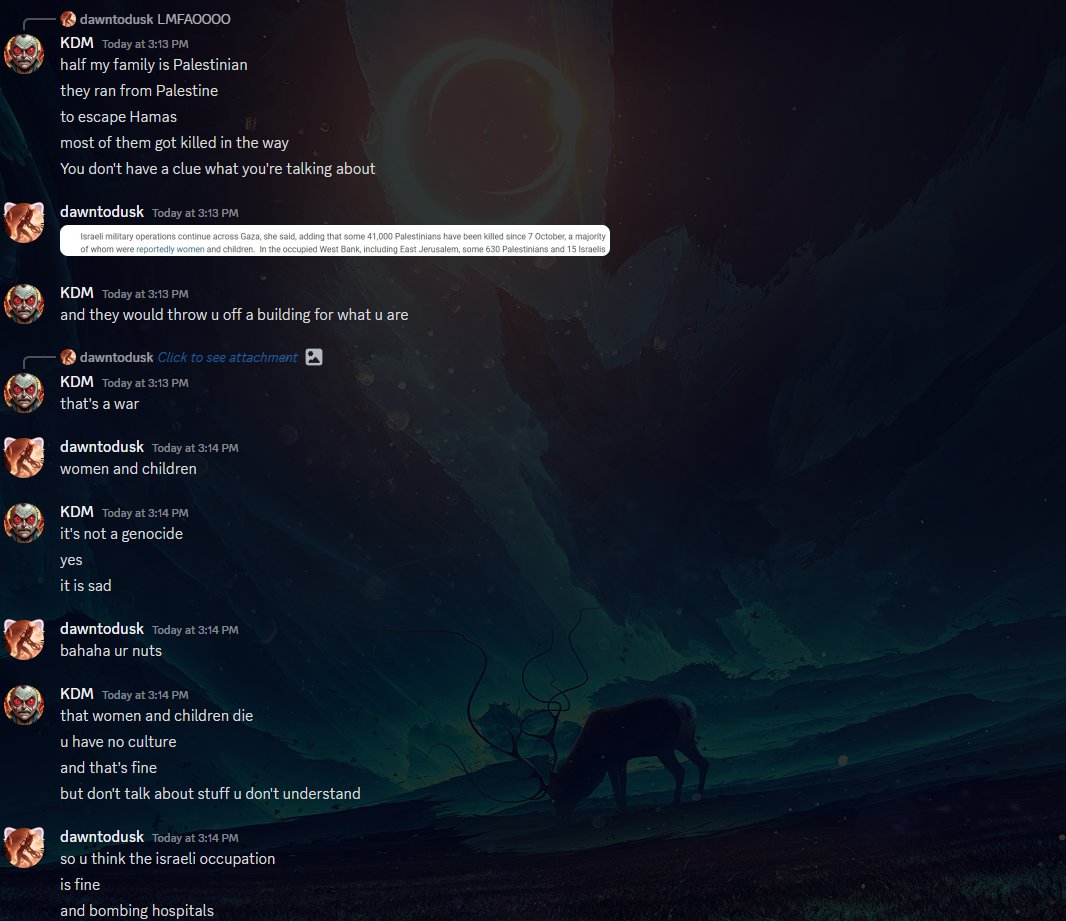Viewport: 1066px width, 921px height.
Task: Select message "so u think the israeli occupation"
Action: [167, 858]
